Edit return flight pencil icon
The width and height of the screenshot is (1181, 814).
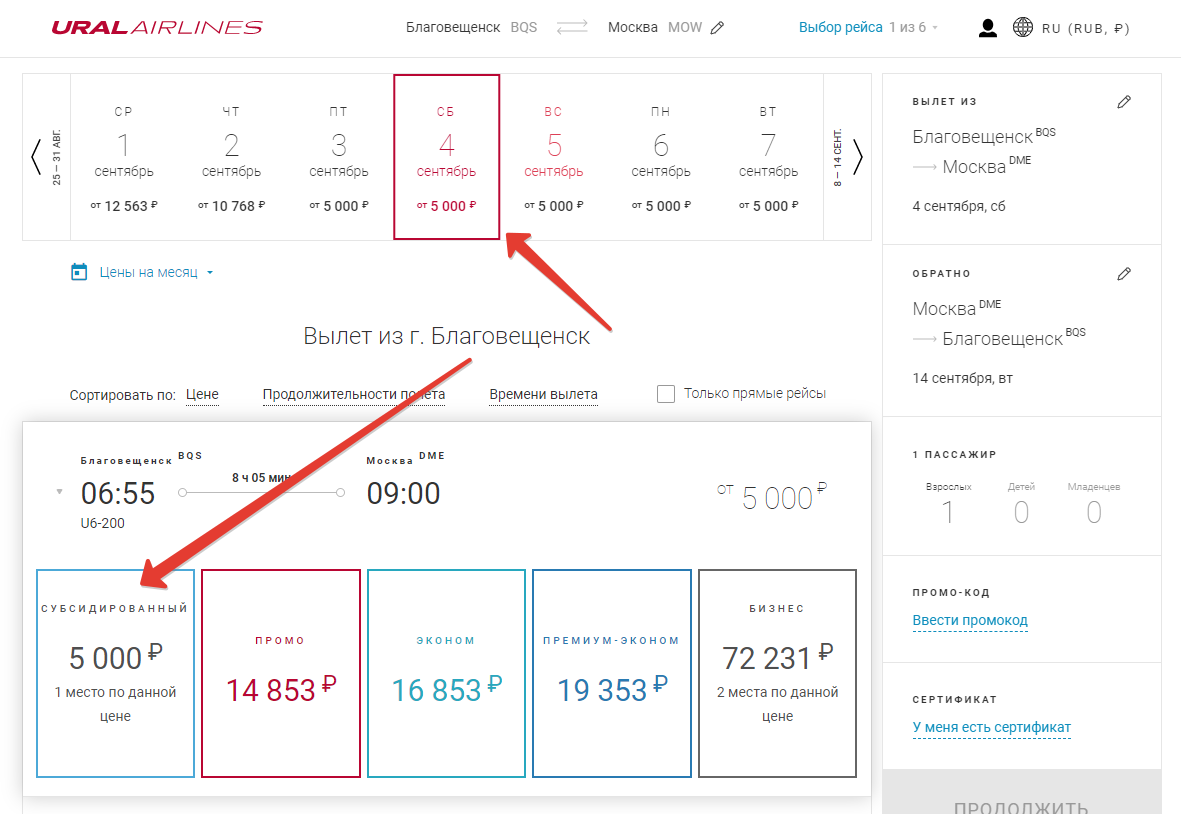pos(1124,274)
